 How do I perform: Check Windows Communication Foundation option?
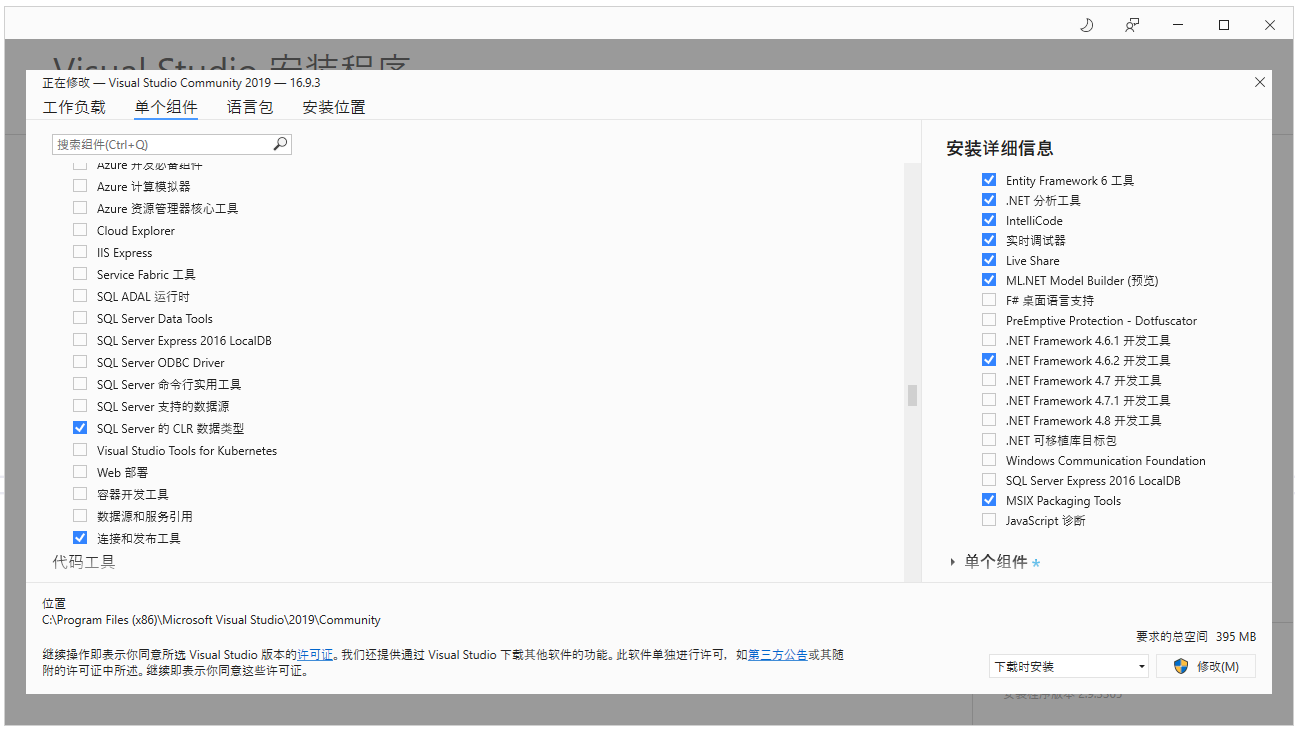click(x=989, y=460)
